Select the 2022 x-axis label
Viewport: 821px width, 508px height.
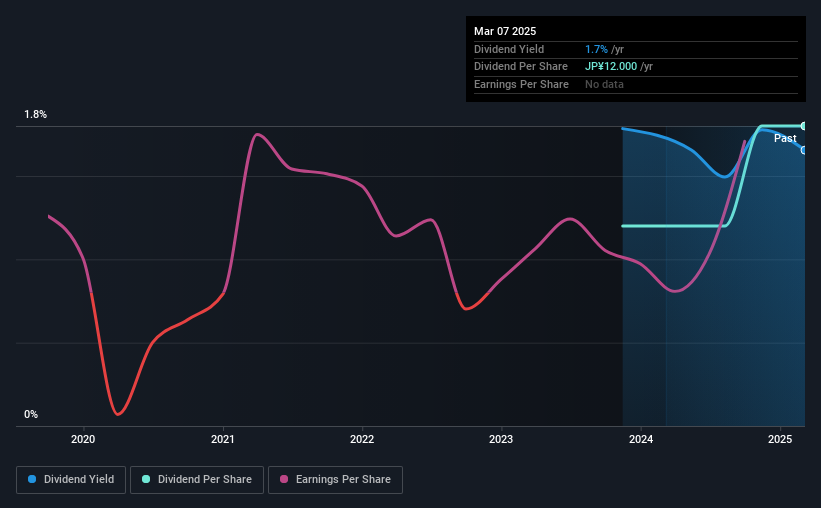[x=362, y=439]
